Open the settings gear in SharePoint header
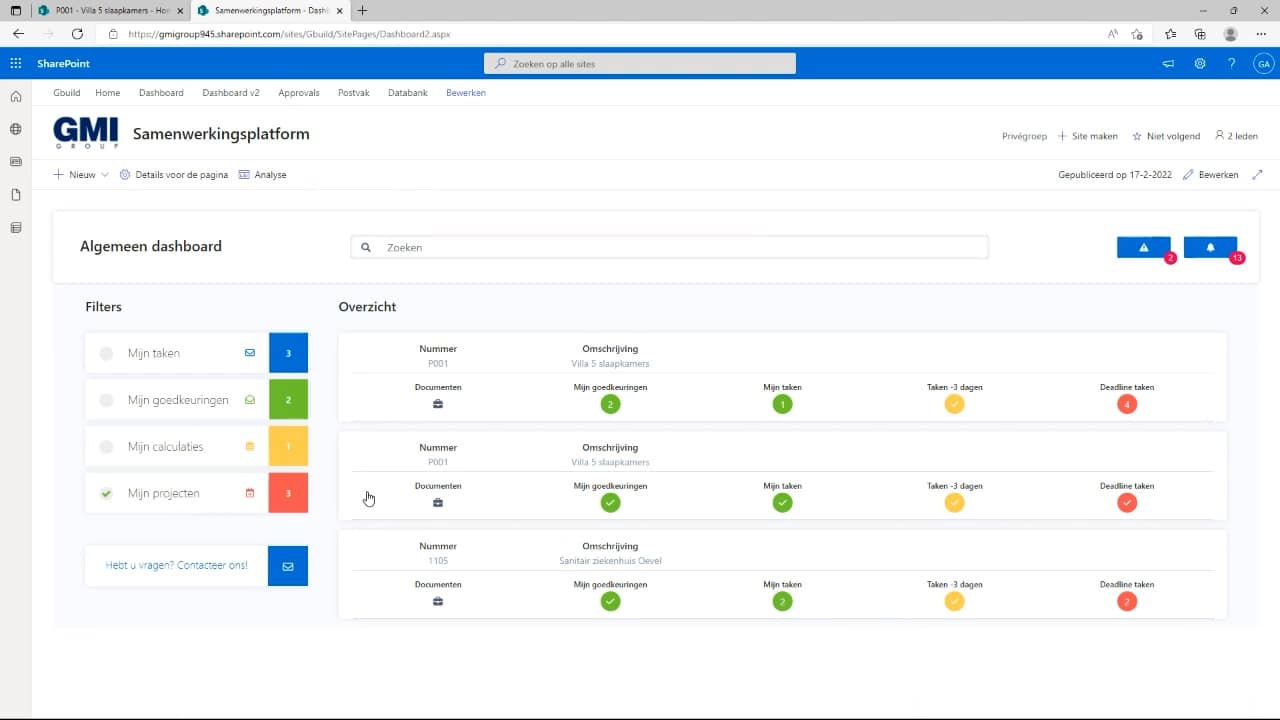The width and height of the screenshot is (1280, 720). click(x=1200, y=63)
